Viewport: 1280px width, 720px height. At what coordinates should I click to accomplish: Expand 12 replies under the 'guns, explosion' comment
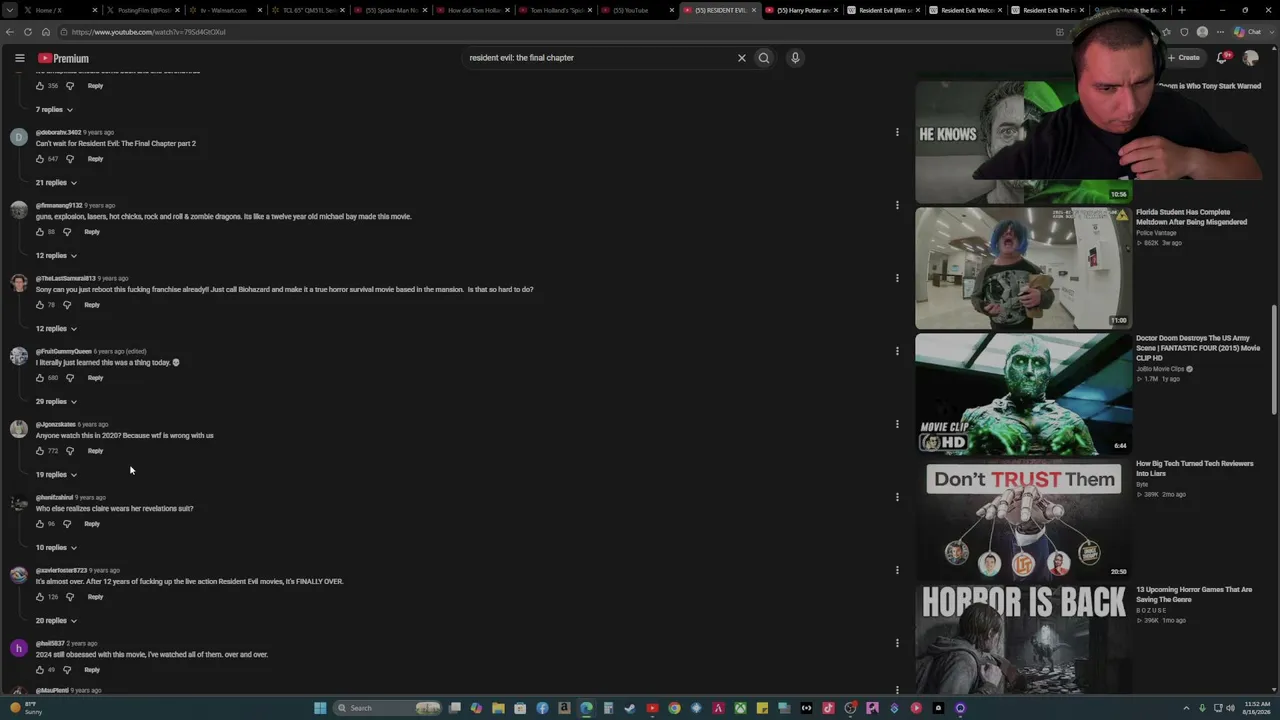pyautogui.click(x=56, y=255)
